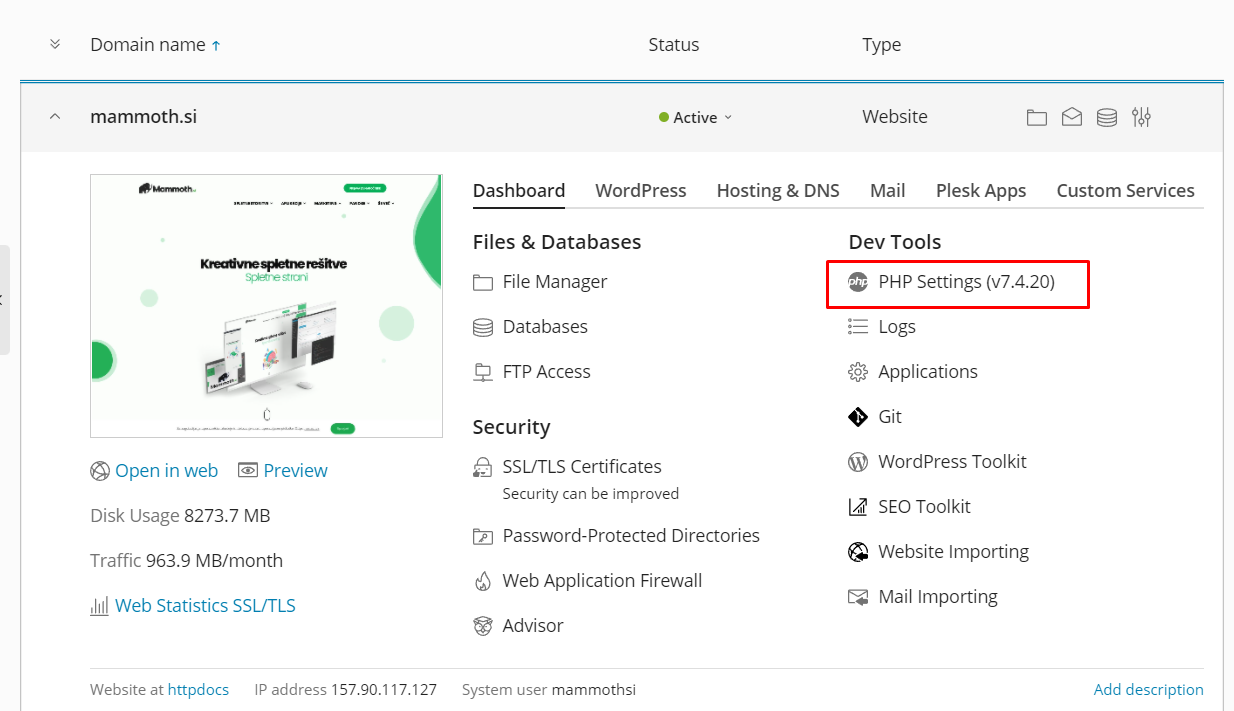
Task: Click the Applications gear icon
Action: click(x=858, y=372)
